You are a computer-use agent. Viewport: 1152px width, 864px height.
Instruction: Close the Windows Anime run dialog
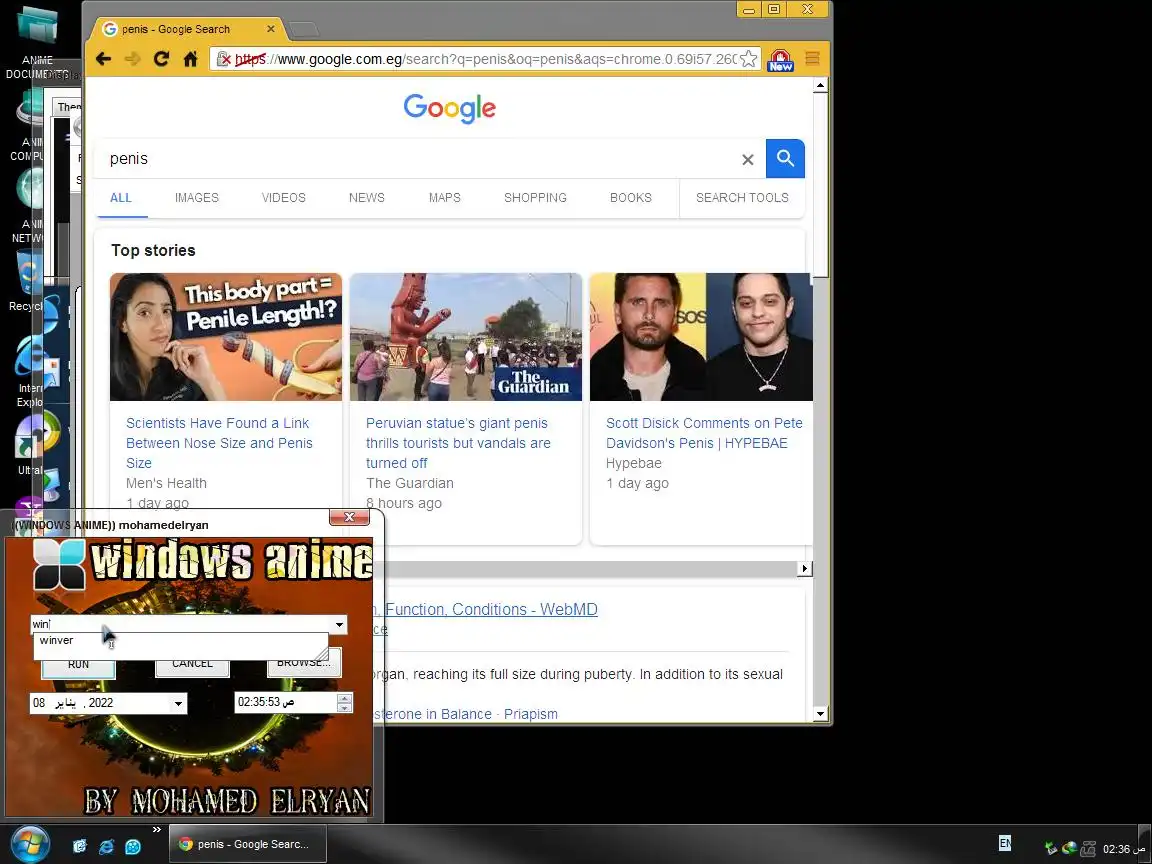[x=349, y=517]
